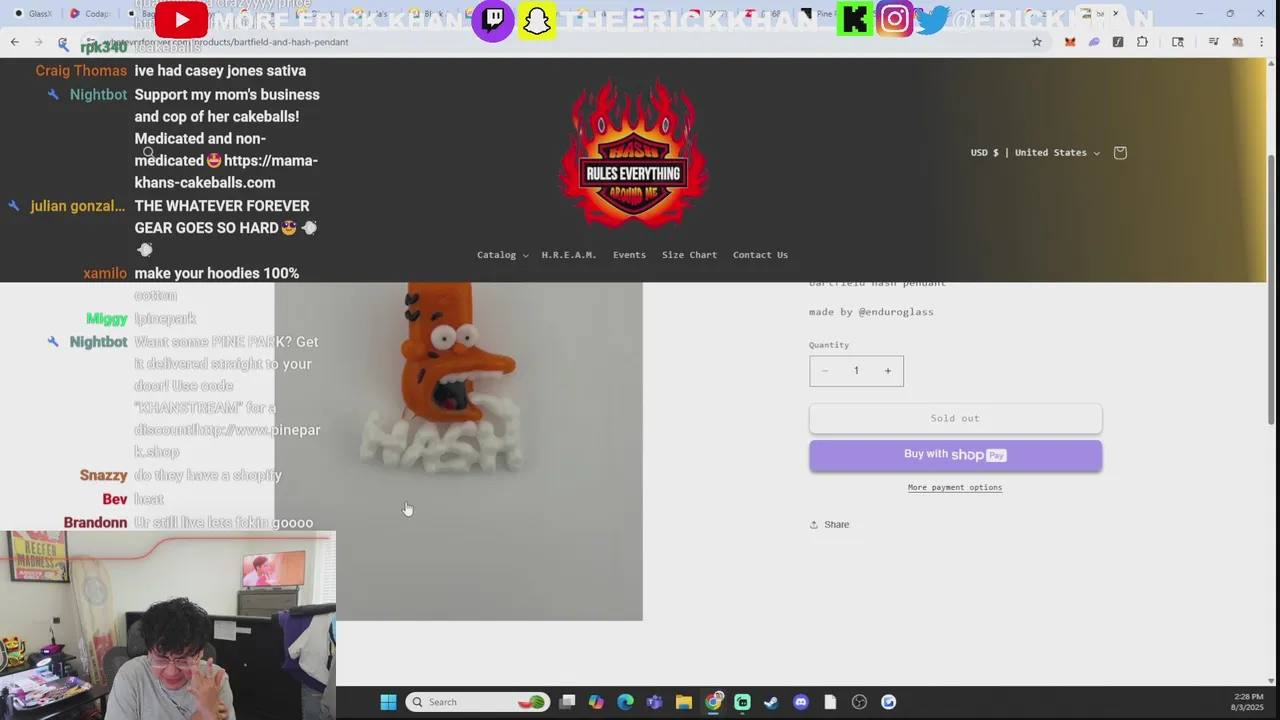The height and width of the screenshot is (720, 1280).
Task: Open Discord from the taskbar
Action: pos(800,702)
